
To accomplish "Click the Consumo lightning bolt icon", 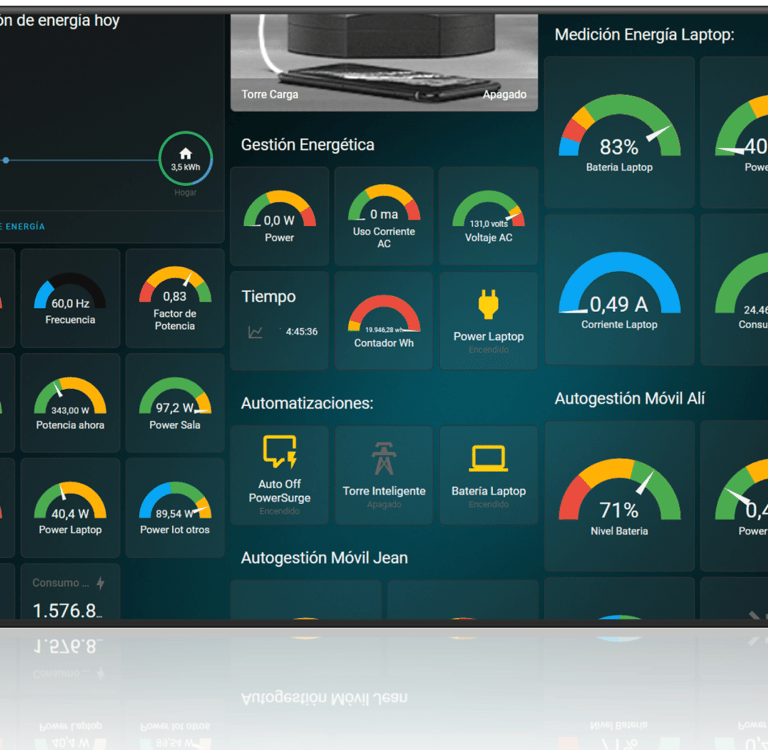I will coord(101,583).
